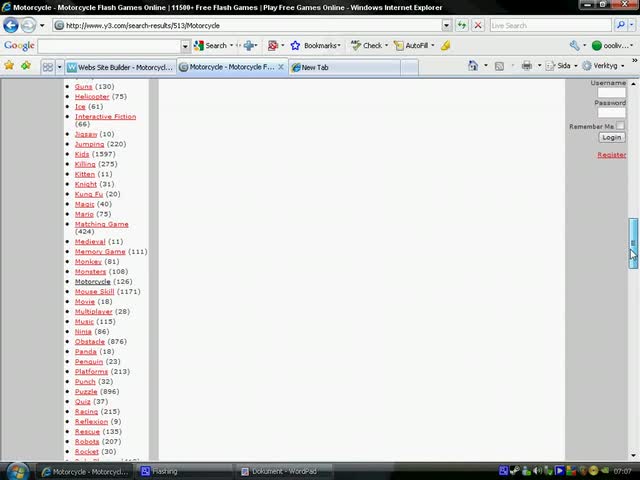The height and width of the screenshot is (480, 640).
Task: Click the browser Back arrow button
Action: (11, 25)
